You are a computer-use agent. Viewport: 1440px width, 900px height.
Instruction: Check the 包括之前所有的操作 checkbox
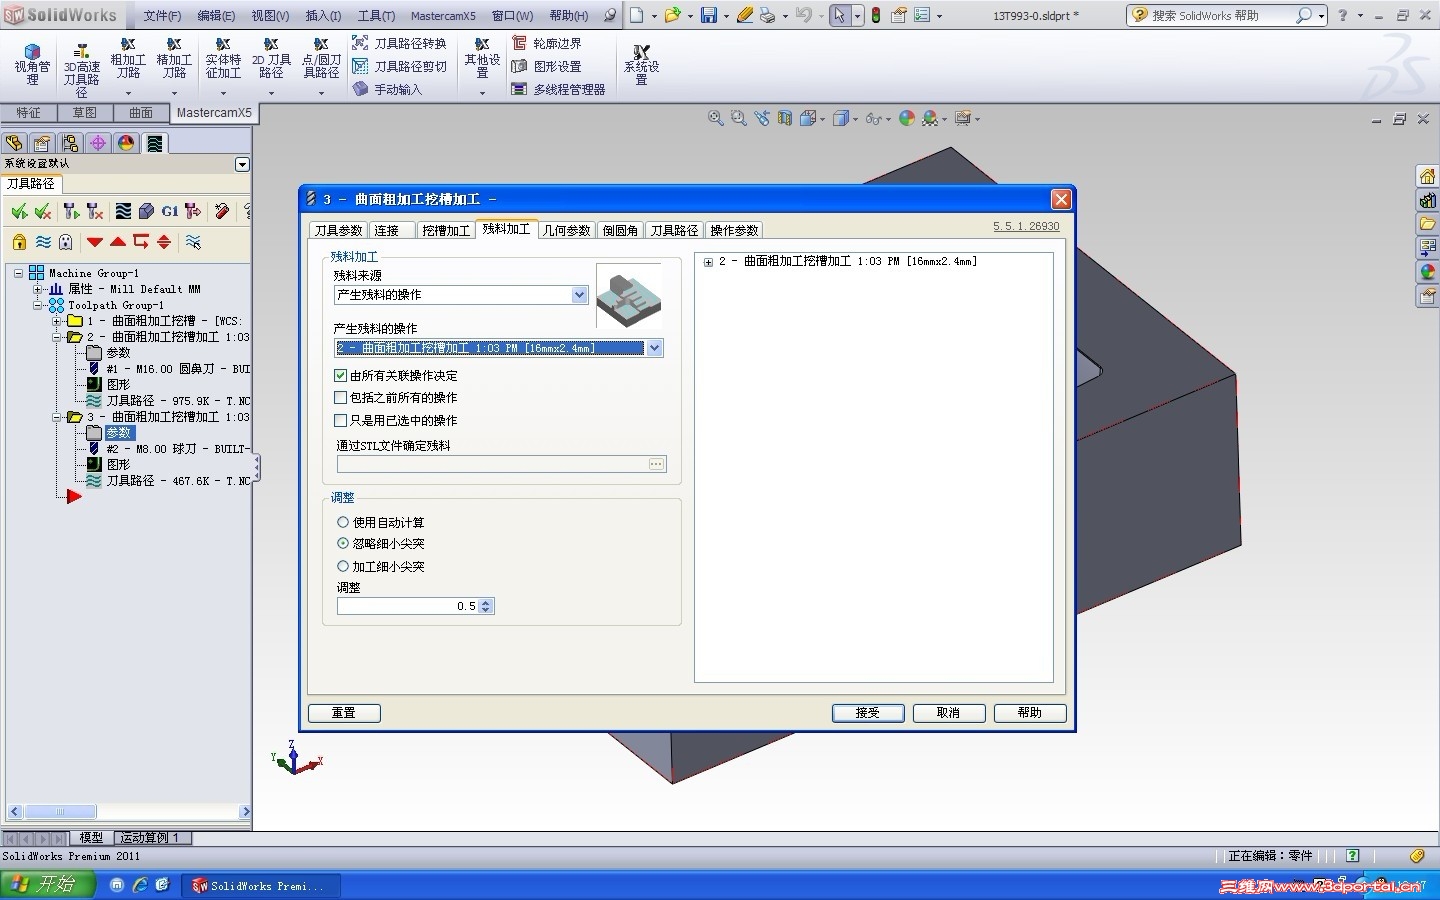click(x=341, y=398)
